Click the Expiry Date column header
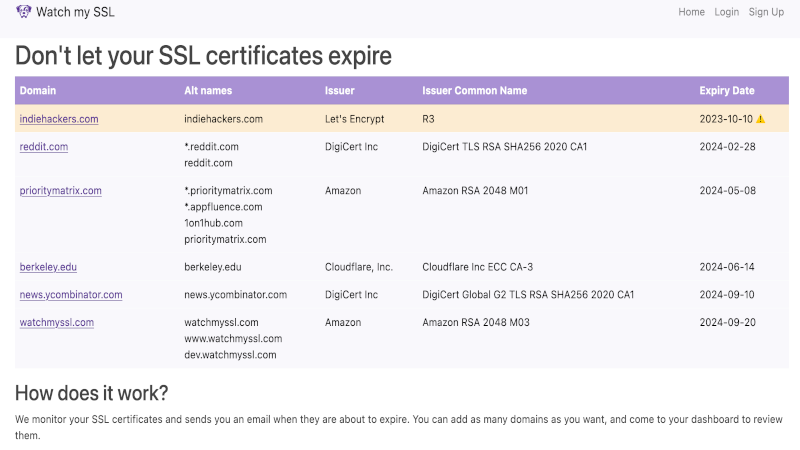Screen dimensions: 800x450 point(727,91)
